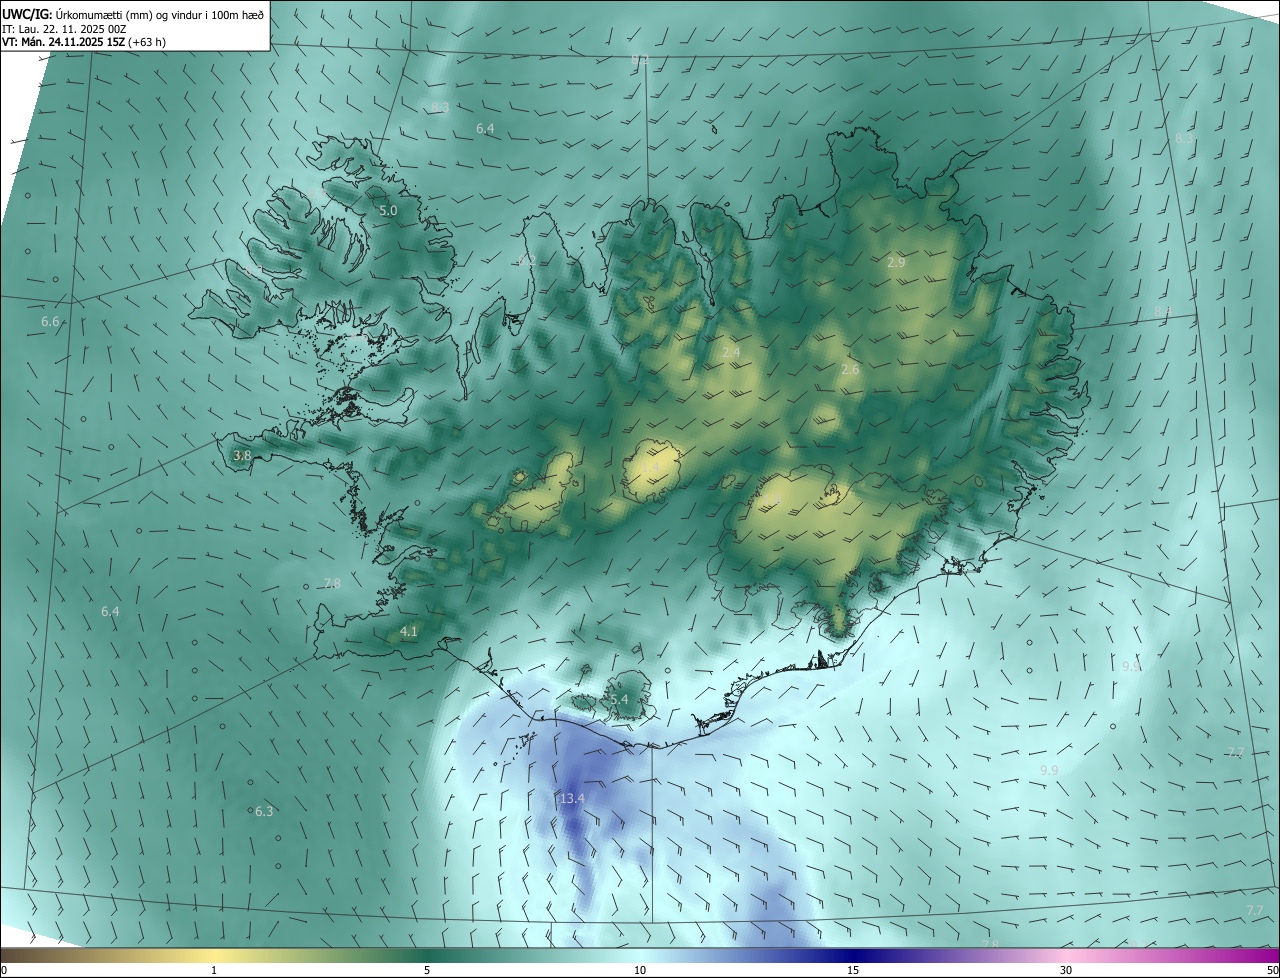Click the 3.8 value at Snæfellsnes peninsula tip
This screenshot has width=1280, height=978.
(x=242, y=455)
